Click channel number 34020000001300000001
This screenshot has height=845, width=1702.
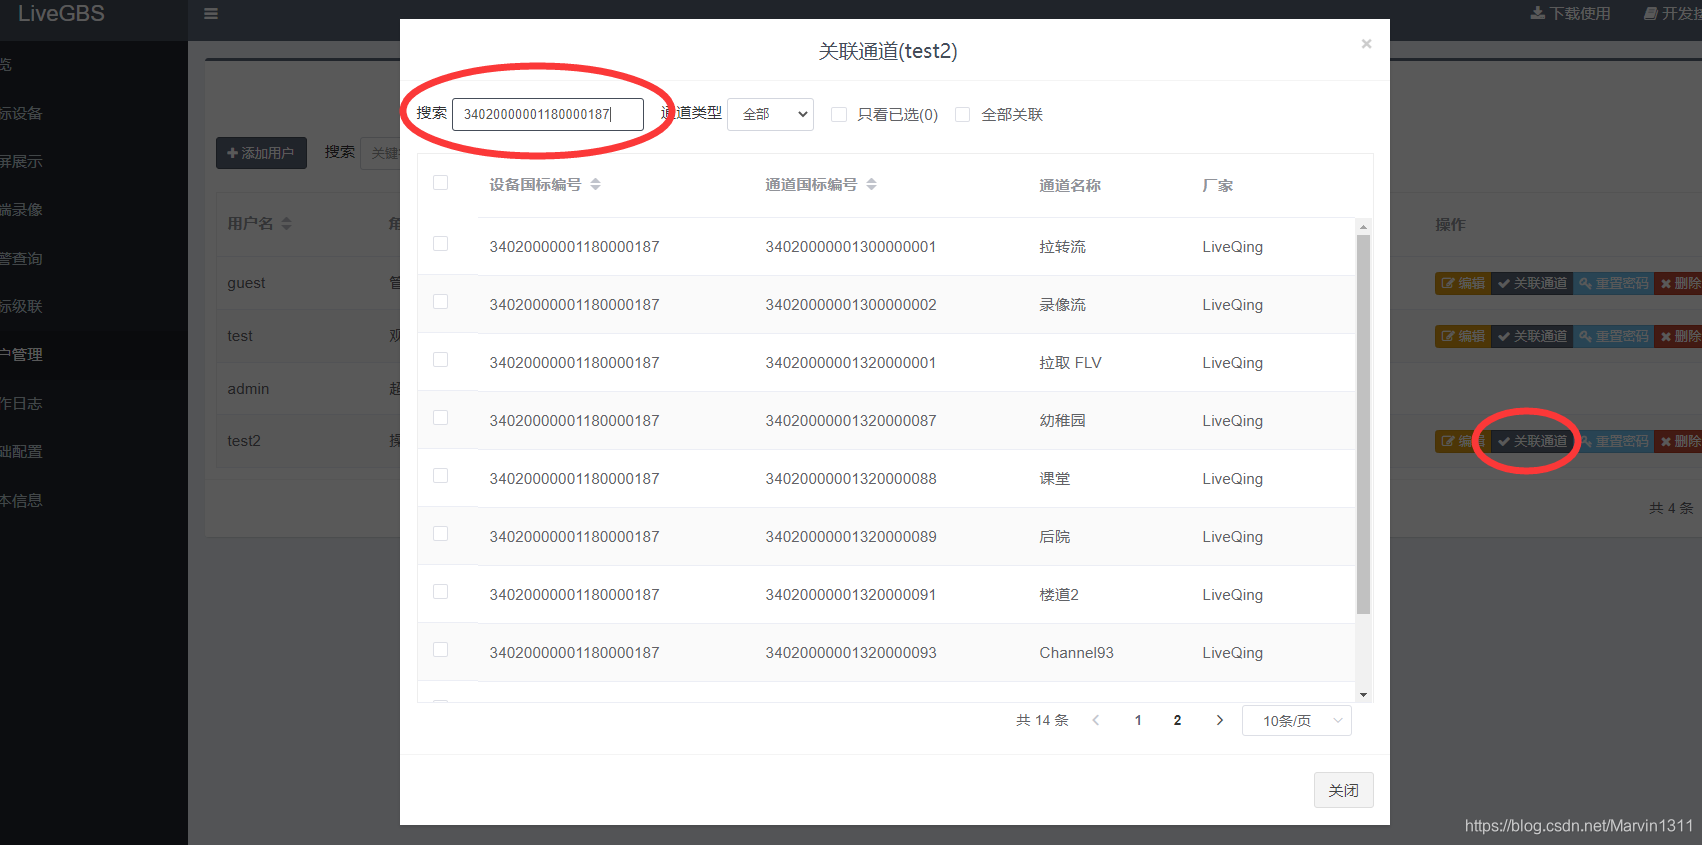(851, 247)
